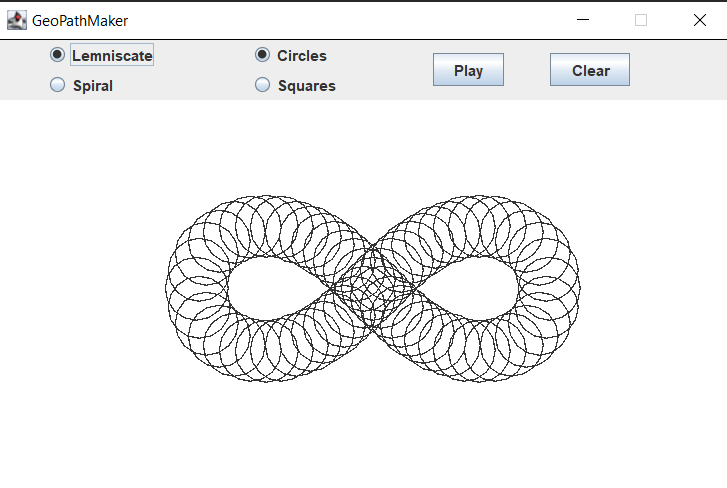
Task: Click the "Spiral" text label
Action: (93, 86)
